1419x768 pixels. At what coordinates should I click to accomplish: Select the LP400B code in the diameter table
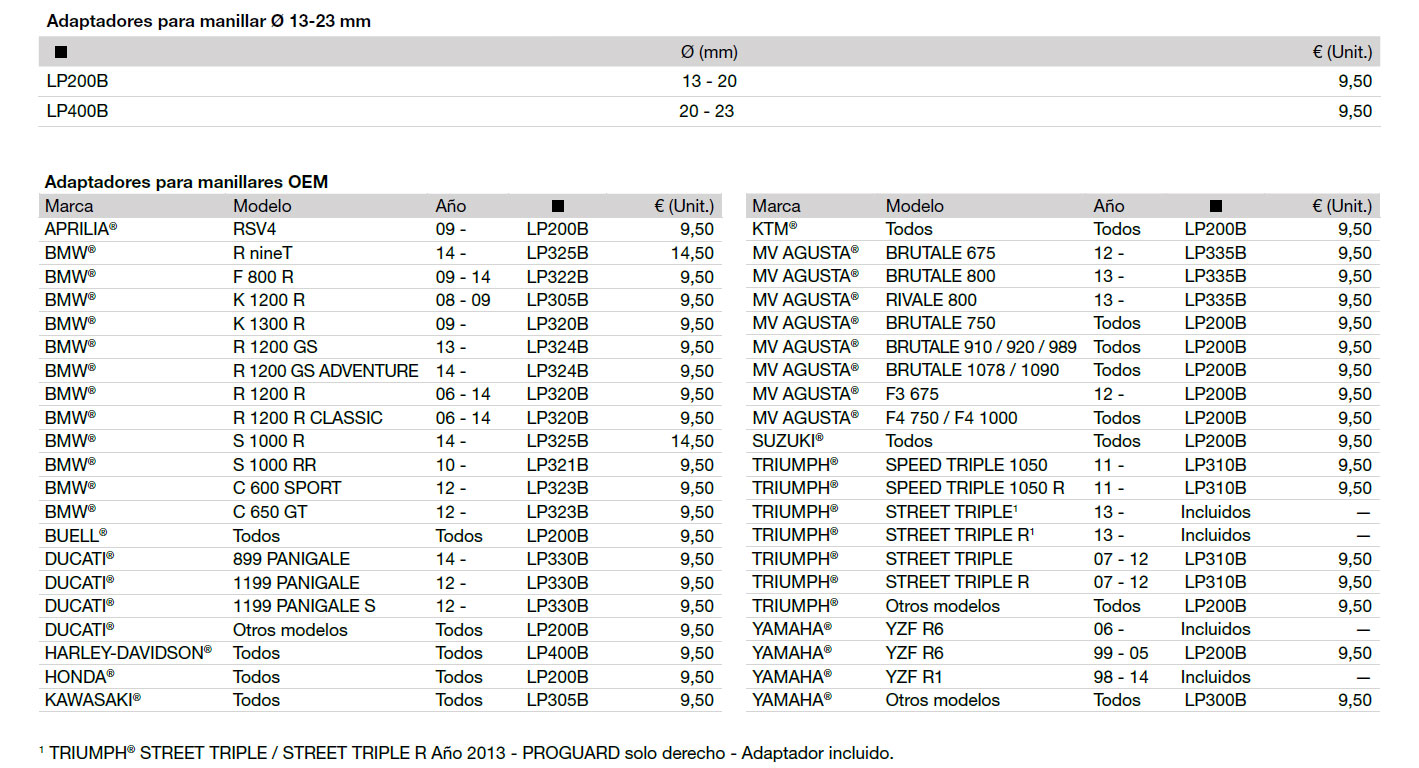(x=77, y=111)
